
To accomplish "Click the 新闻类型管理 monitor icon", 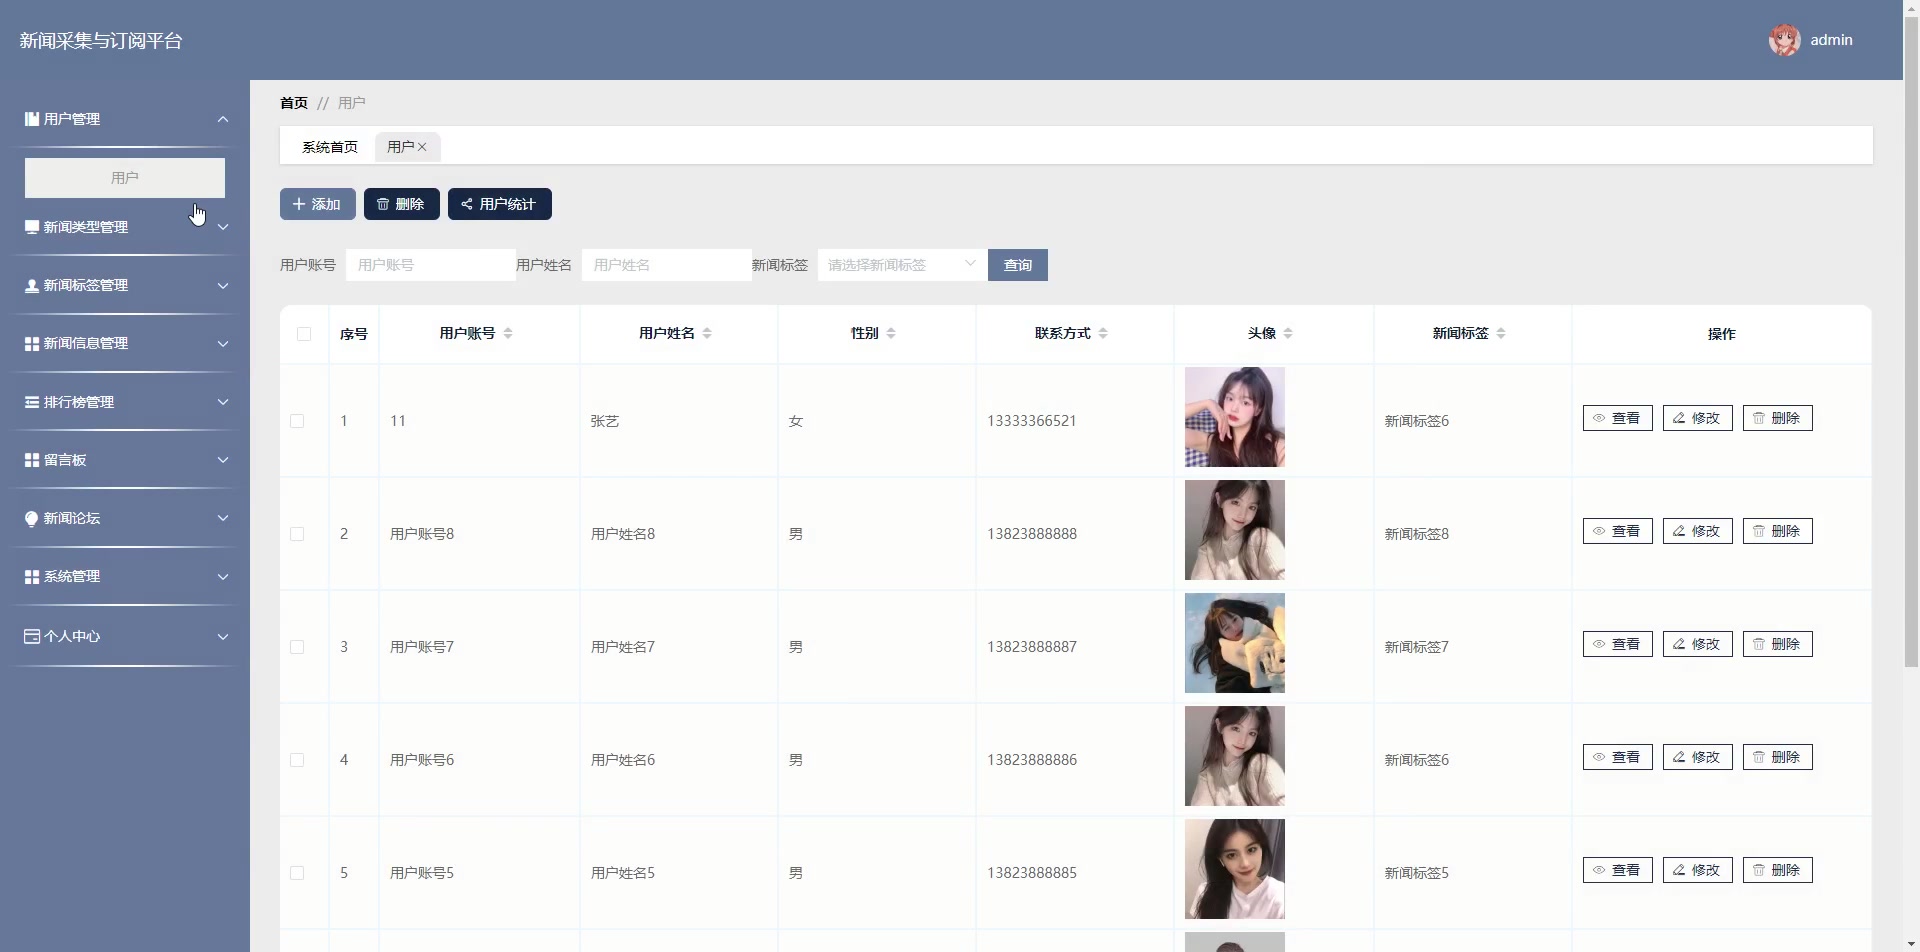I will [32, 227].
